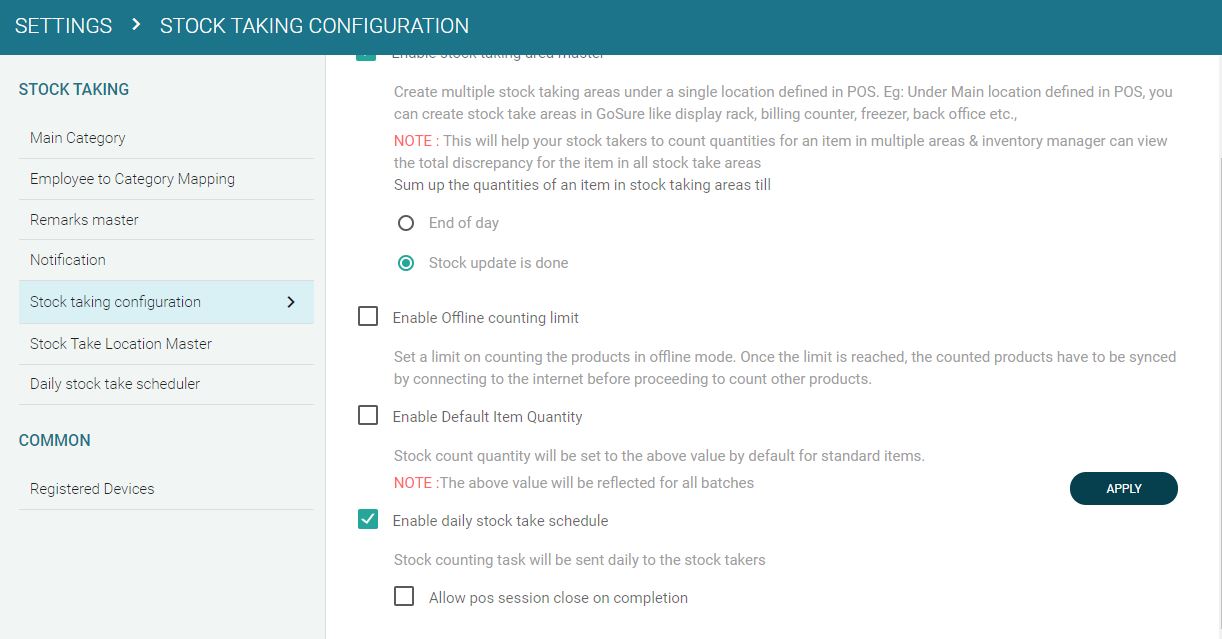Open Stock Take Location Master

[x=121, y=344]
